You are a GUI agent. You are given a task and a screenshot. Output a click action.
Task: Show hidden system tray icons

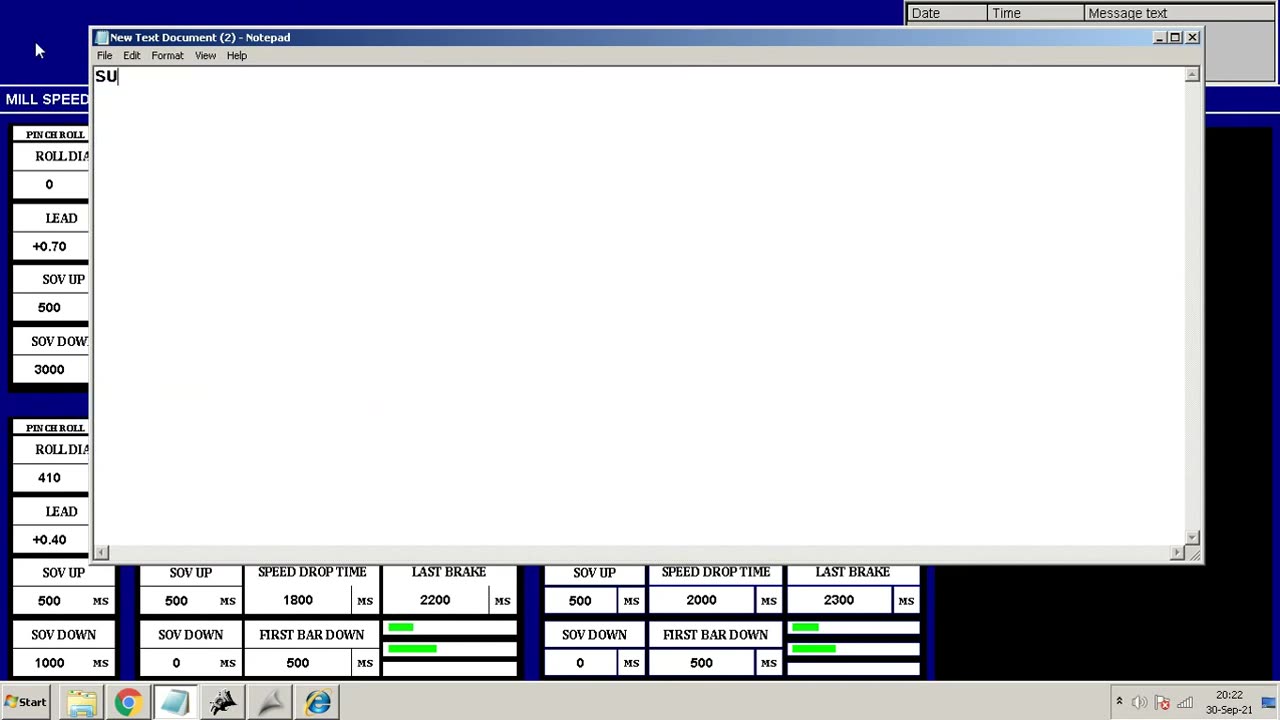1119,702
